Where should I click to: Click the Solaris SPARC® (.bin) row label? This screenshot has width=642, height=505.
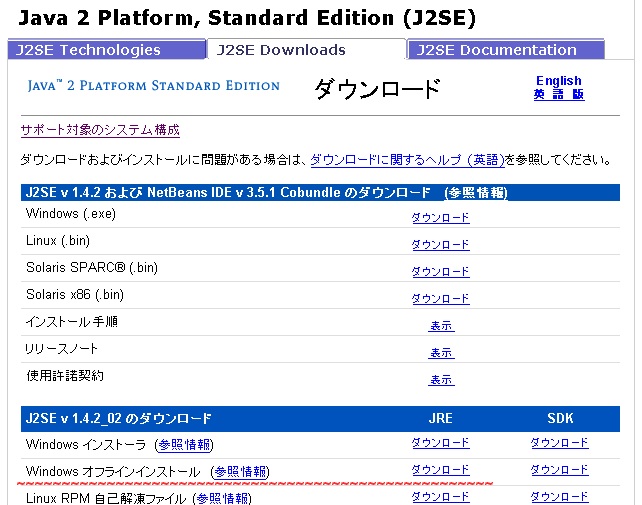(x=92, y=267)
